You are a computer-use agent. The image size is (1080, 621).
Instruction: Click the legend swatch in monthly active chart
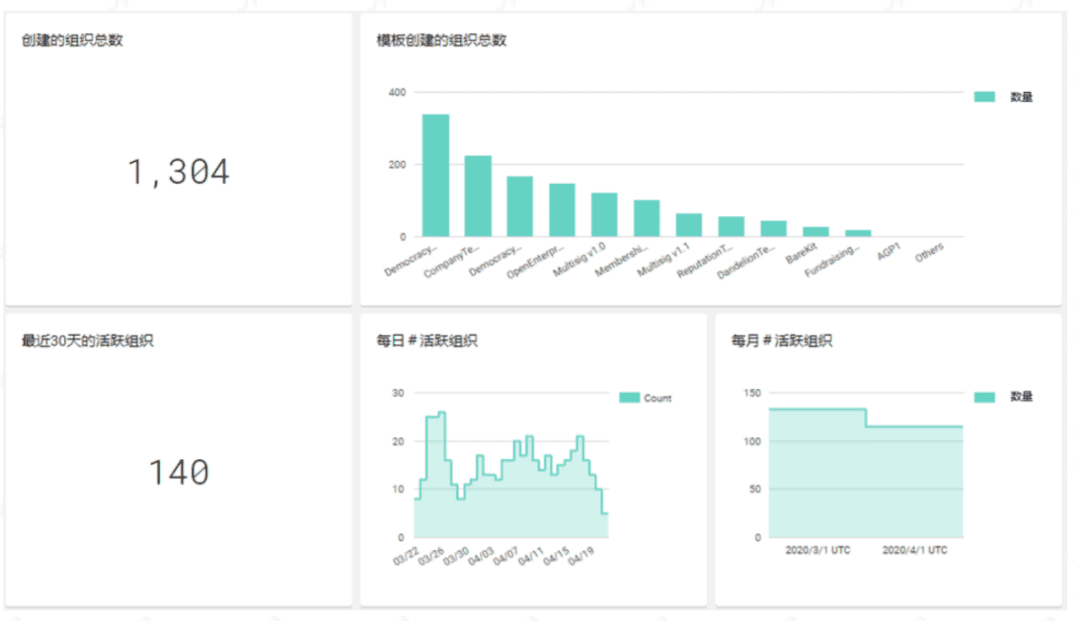tap(984, 397)
